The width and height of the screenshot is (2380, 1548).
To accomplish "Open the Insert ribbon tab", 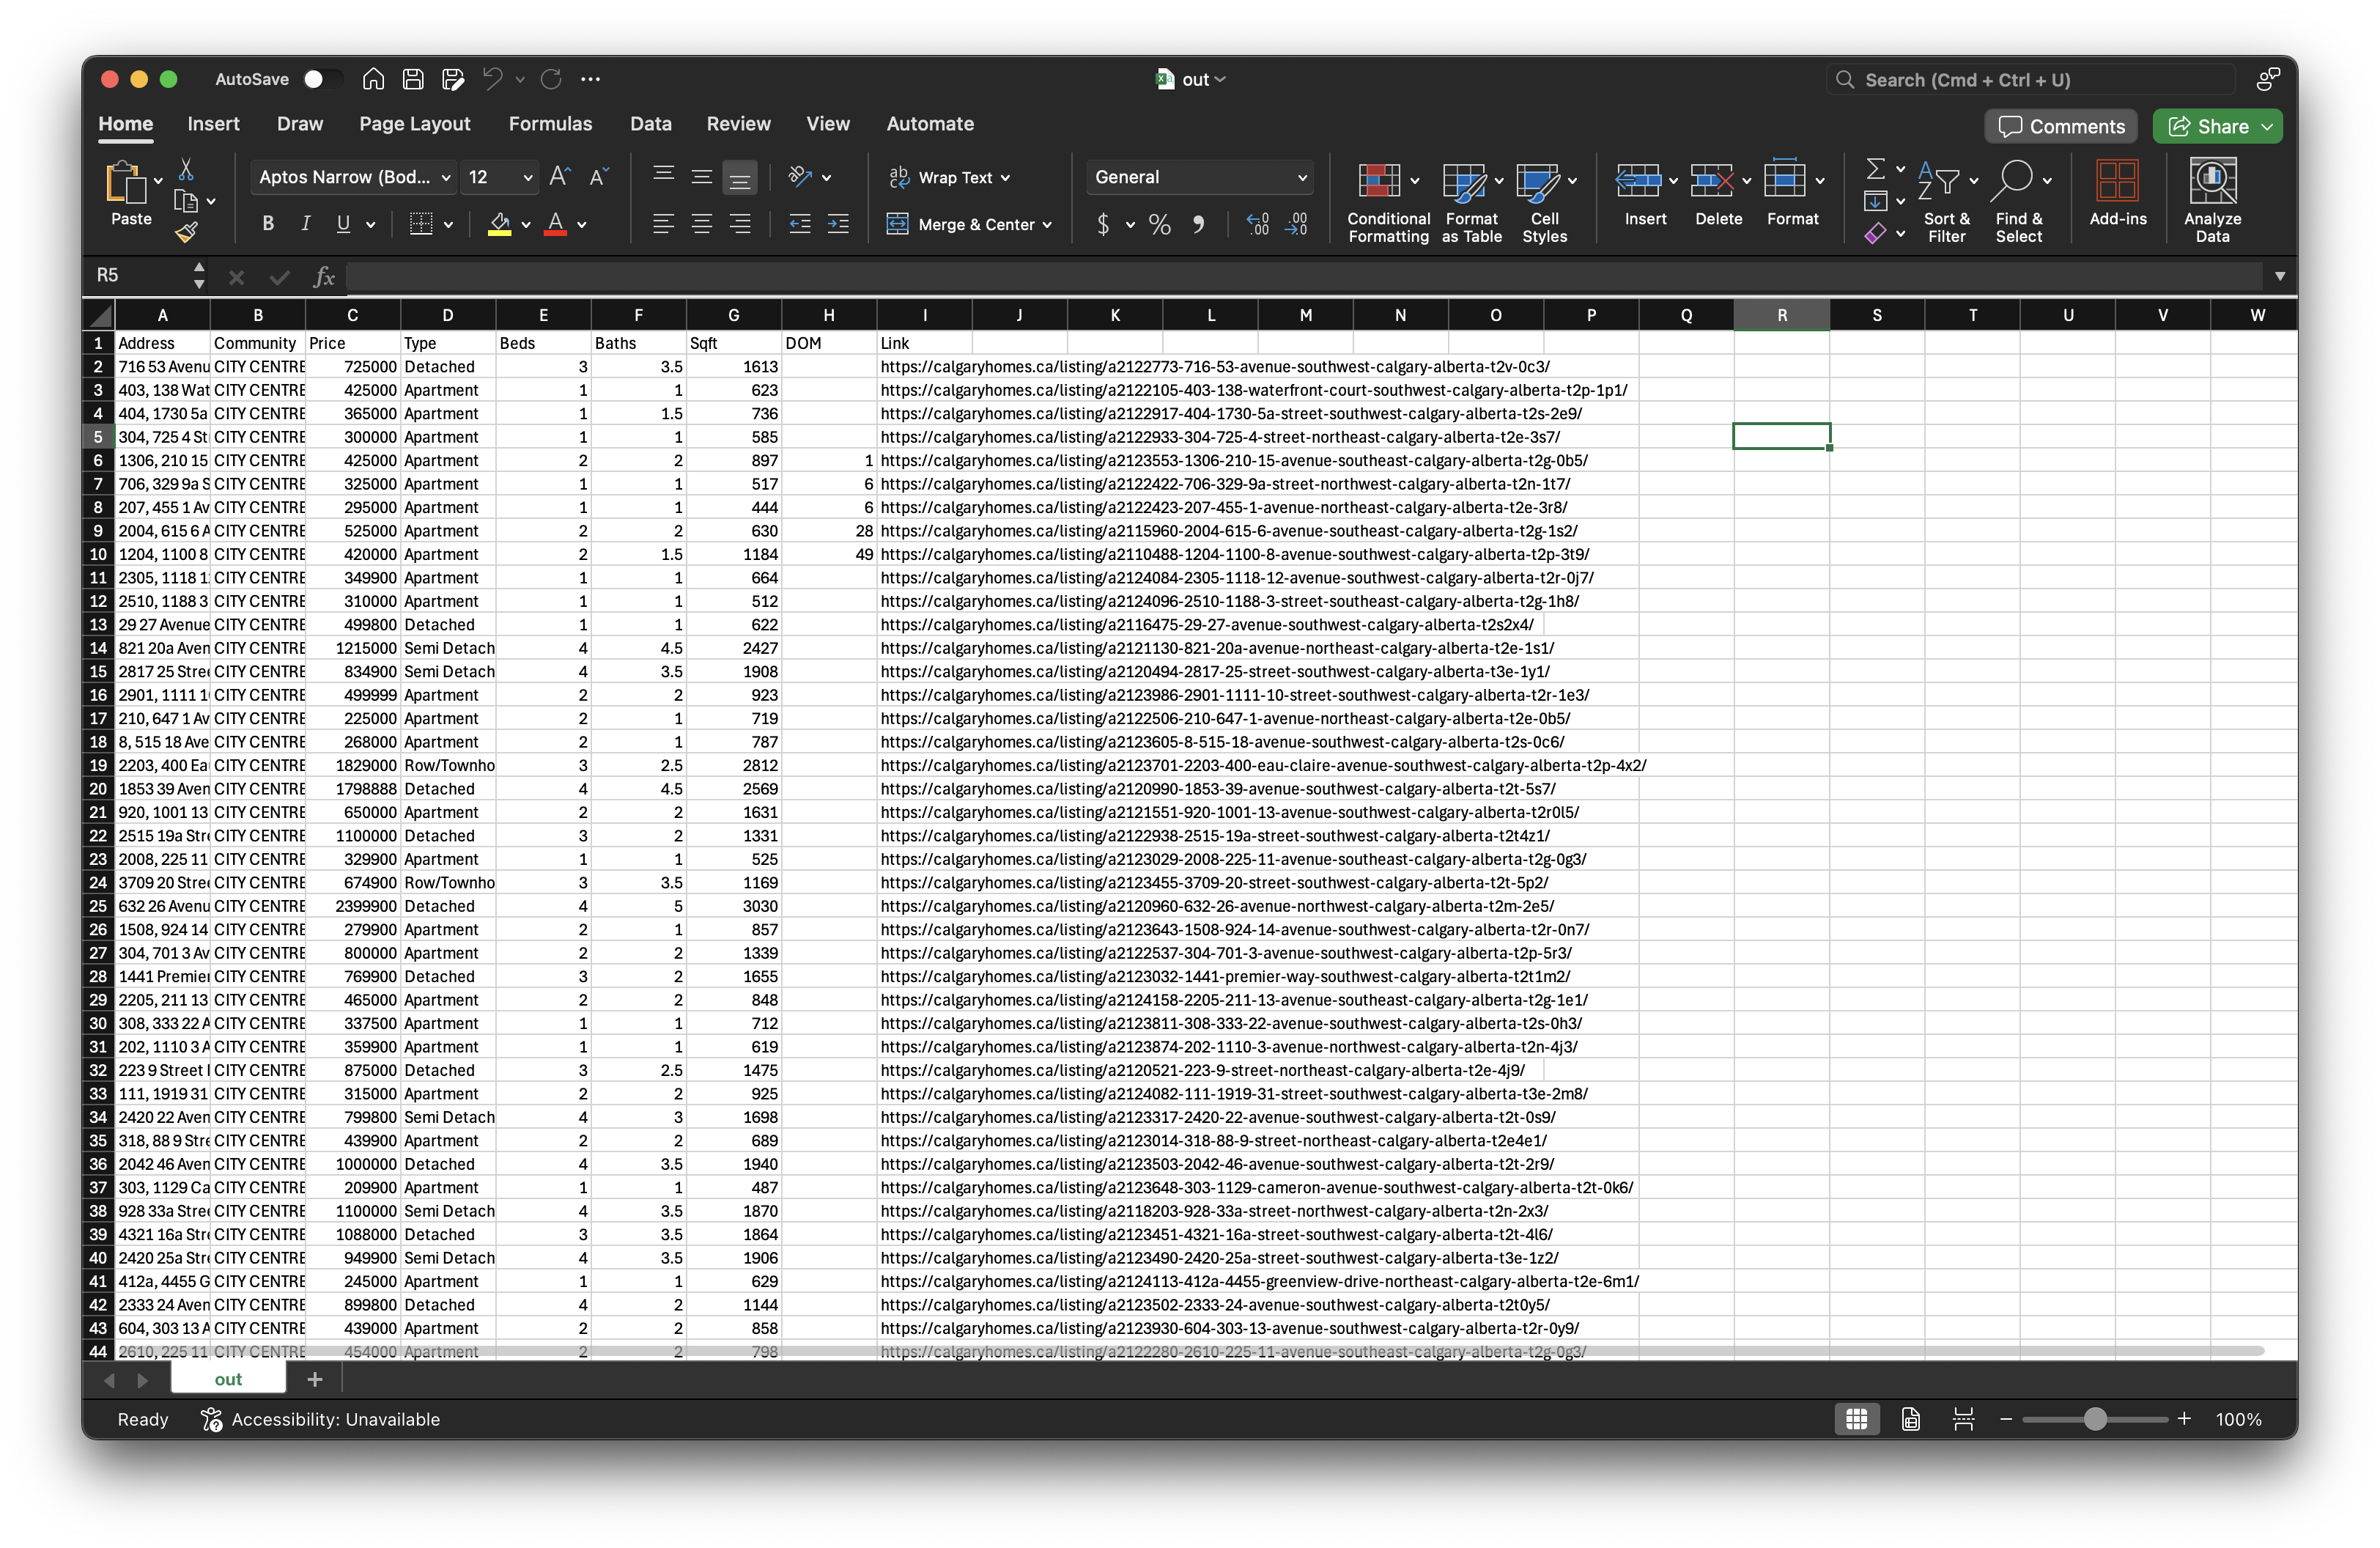I will pos(213,124).
